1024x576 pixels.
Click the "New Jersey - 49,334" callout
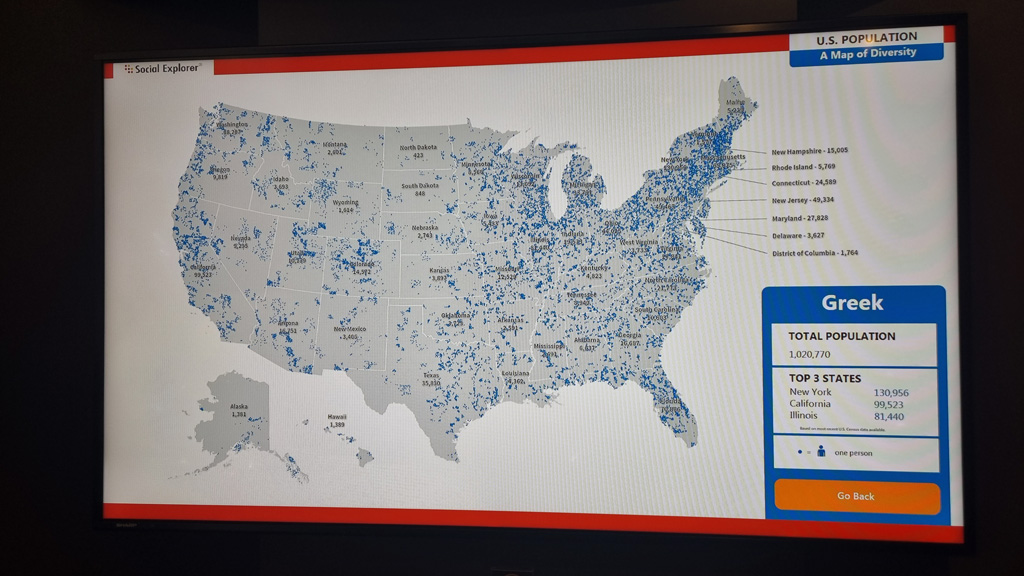point(803,200)
